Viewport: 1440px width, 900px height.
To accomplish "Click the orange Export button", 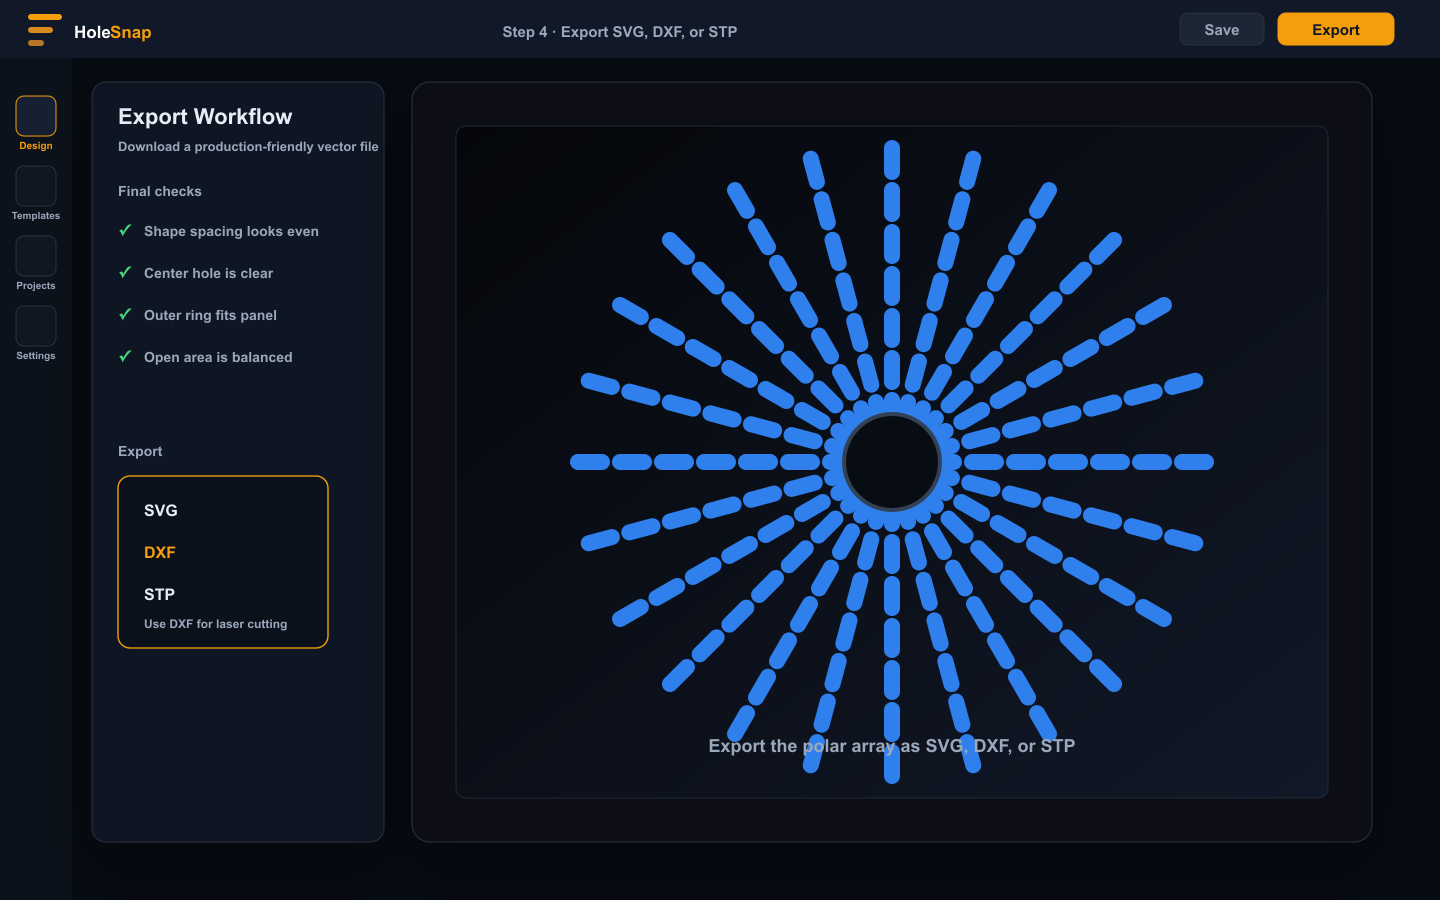I will [x=1335, y=30].
